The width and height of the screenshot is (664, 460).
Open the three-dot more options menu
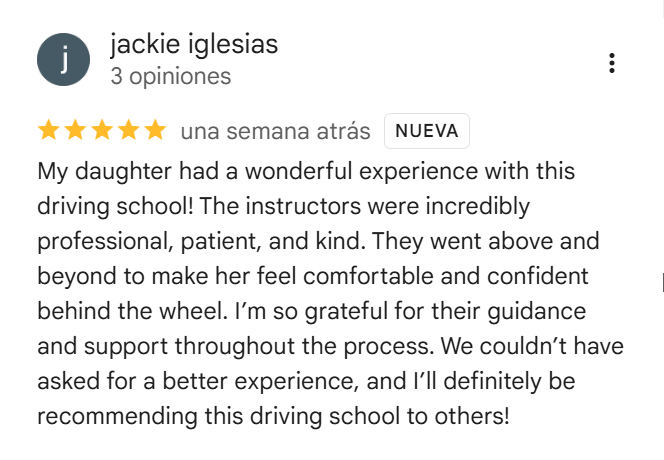click(x=612, y=63)
